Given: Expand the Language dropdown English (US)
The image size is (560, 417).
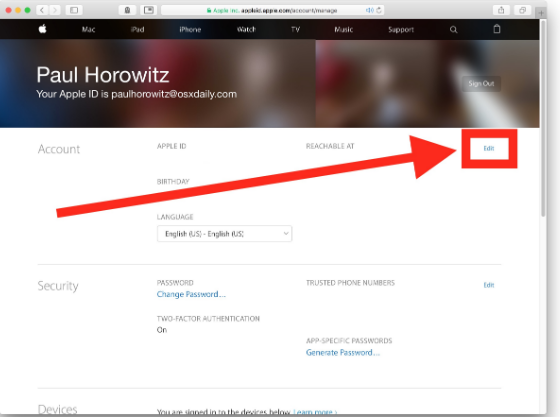Looking at the screenshot, I should tap(224, 233).
